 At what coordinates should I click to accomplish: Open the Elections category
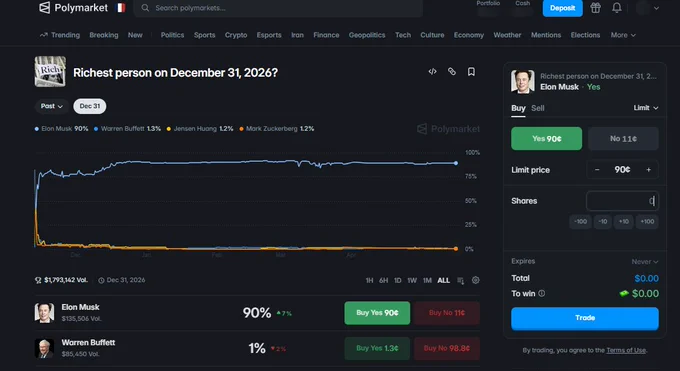585,35
